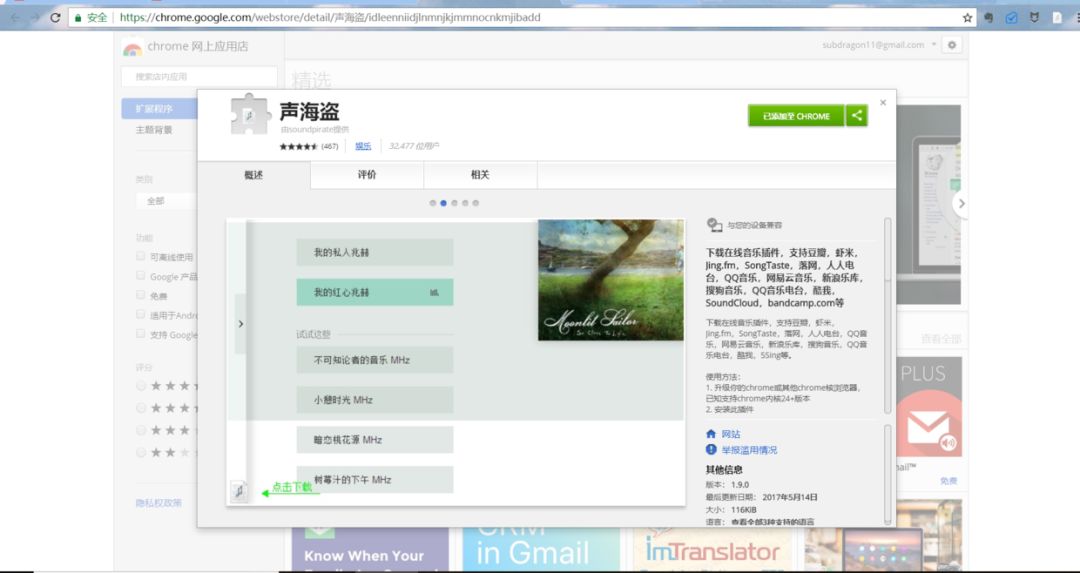The width and height of the screenshot is (1080, 573).
Task: Show the fourth screenshot via carousel dot
Action: click(465, 203)
